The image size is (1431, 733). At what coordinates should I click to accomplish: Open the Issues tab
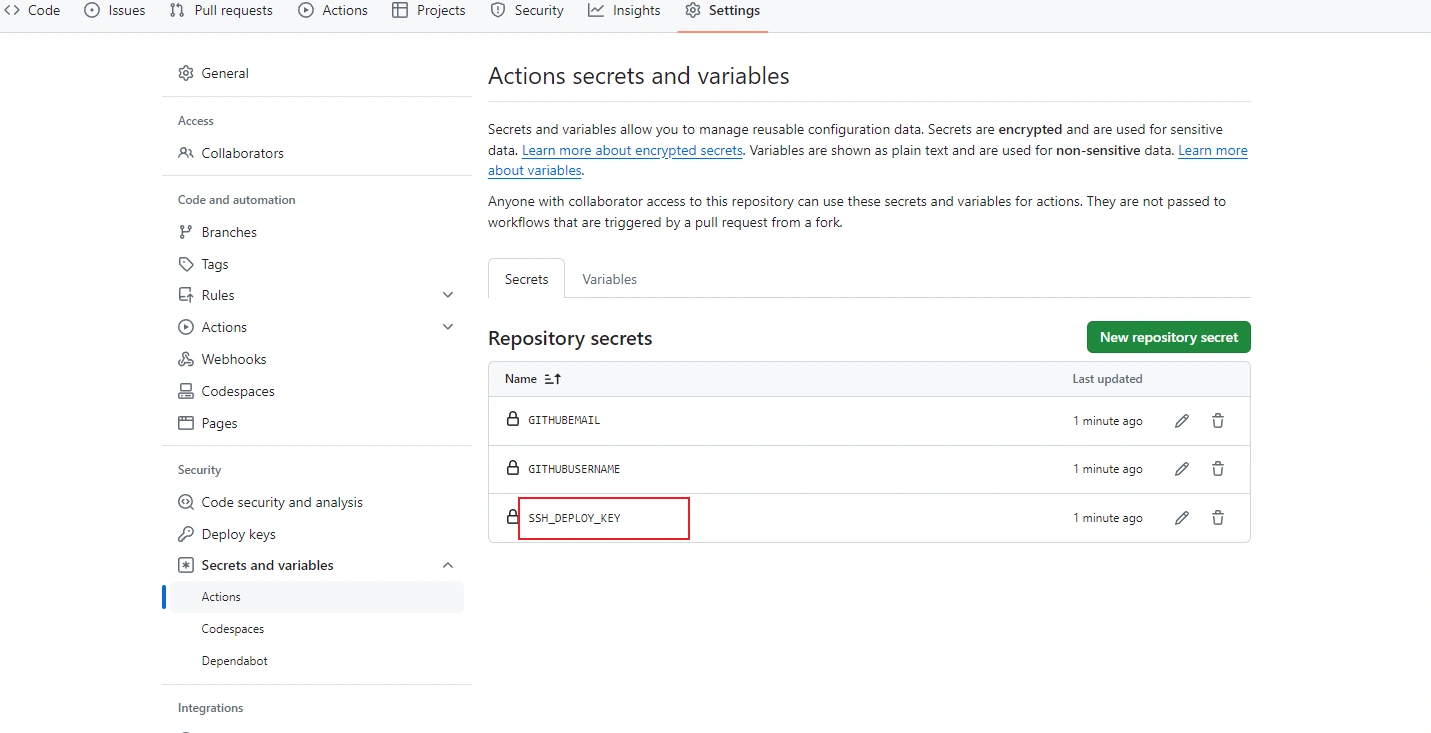point(115,10)
